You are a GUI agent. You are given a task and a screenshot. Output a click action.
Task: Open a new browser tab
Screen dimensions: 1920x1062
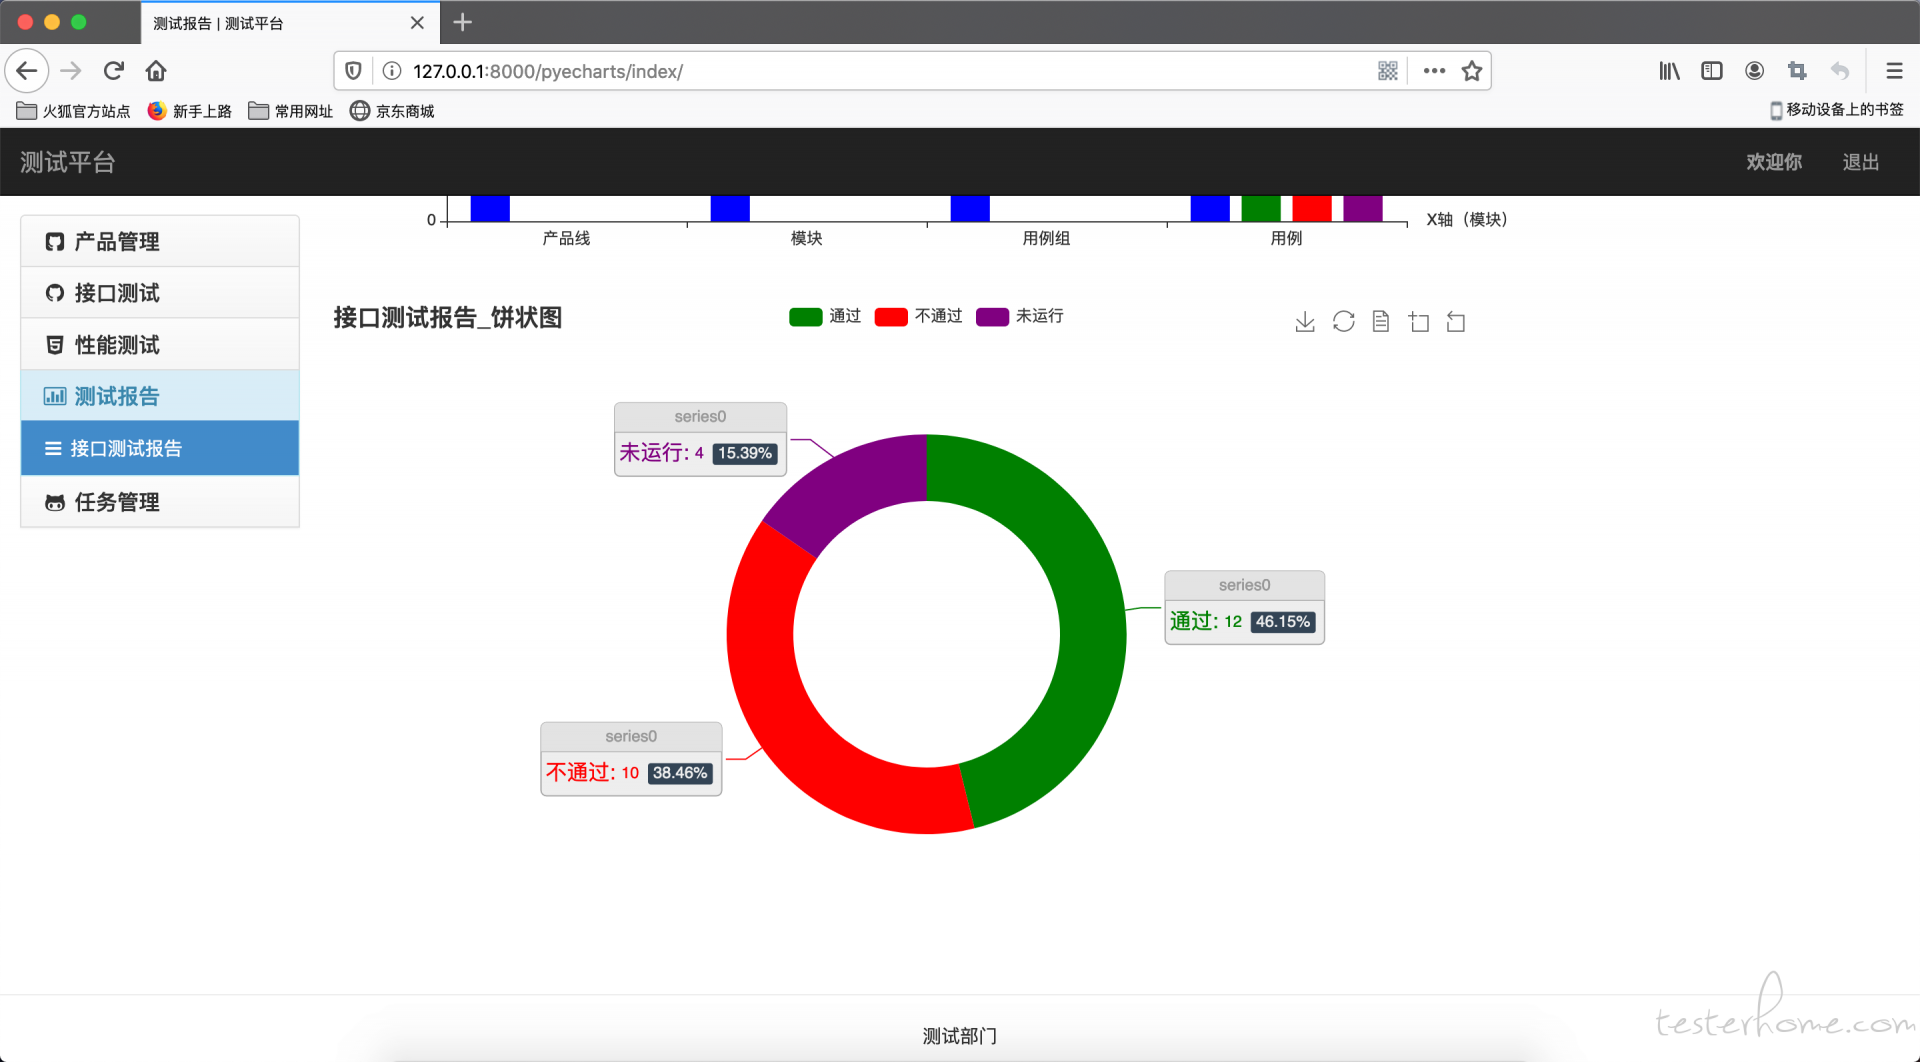coord(462,22)
